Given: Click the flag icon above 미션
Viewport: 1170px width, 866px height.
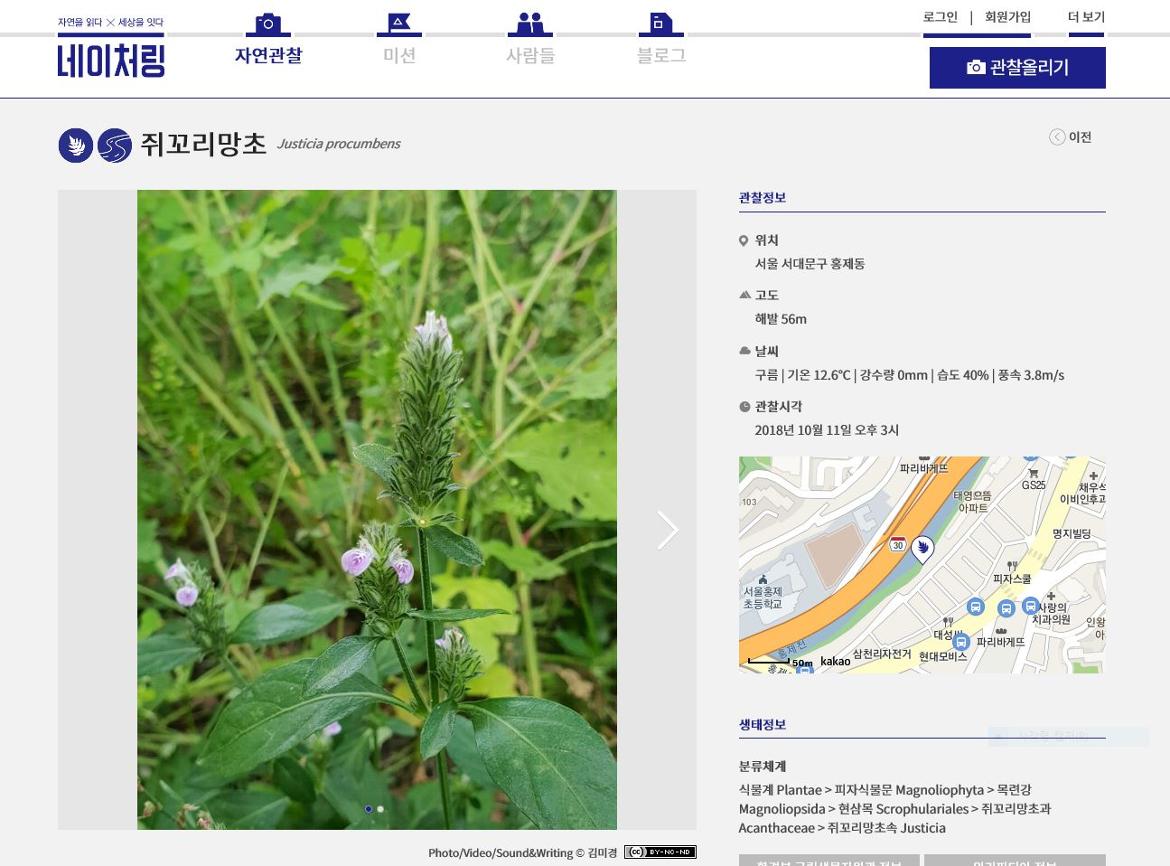Looking at the screenshot, I should click(x=399, y=24).
